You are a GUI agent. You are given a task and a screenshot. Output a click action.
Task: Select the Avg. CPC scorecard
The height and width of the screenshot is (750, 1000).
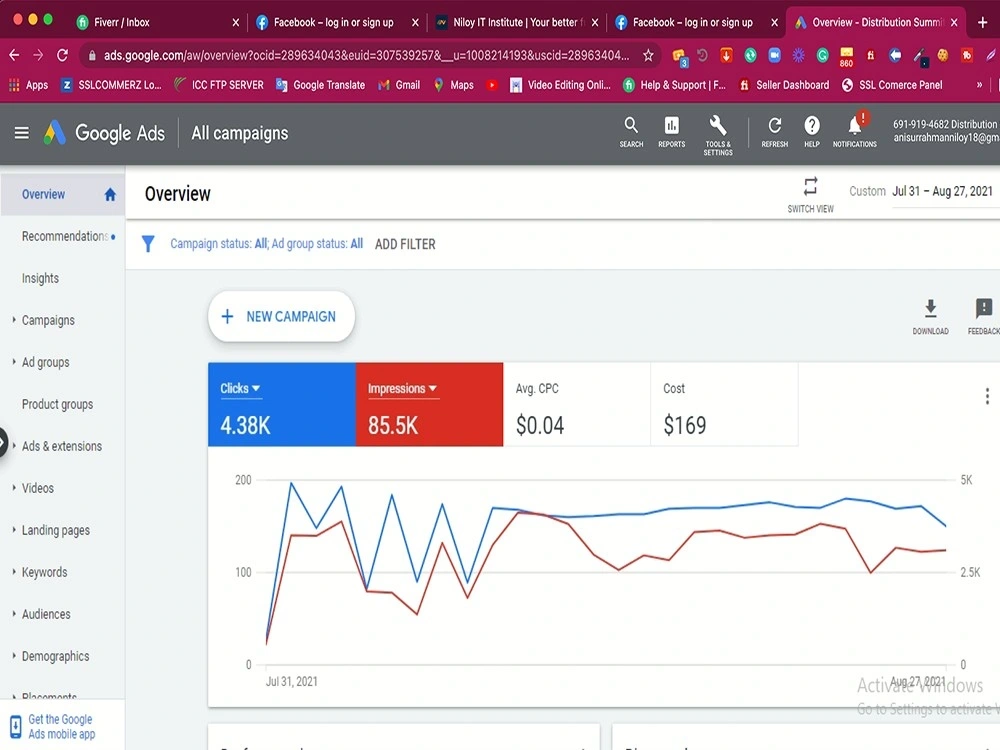(577, 404)
